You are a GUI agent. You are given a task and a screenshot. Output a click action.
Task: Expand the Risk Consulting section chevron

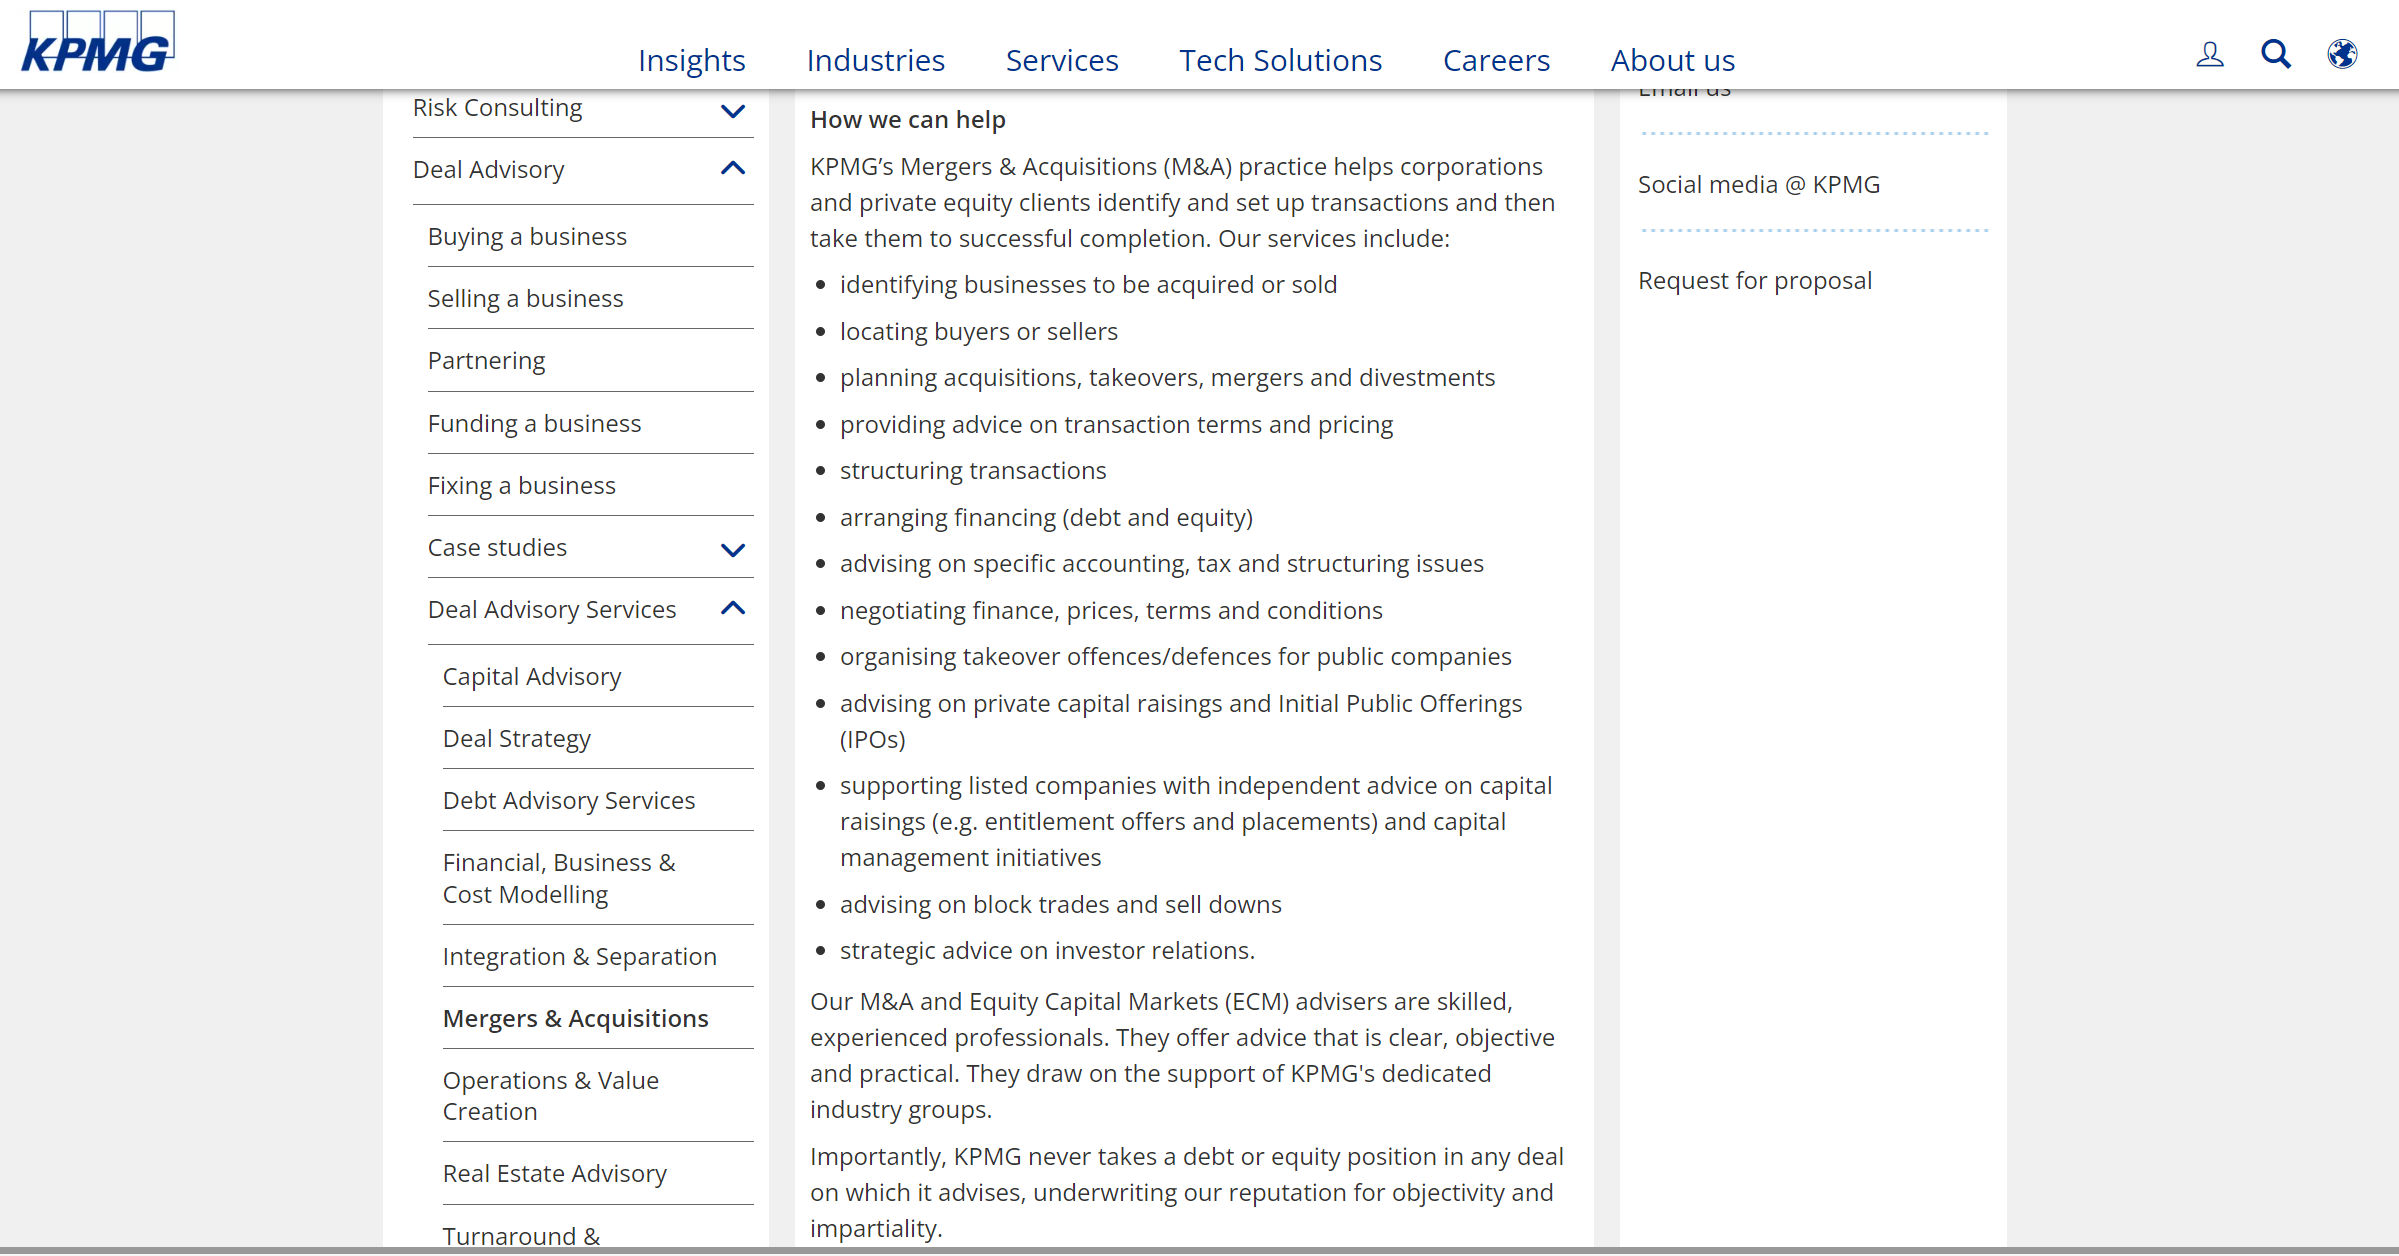(733, 111)
